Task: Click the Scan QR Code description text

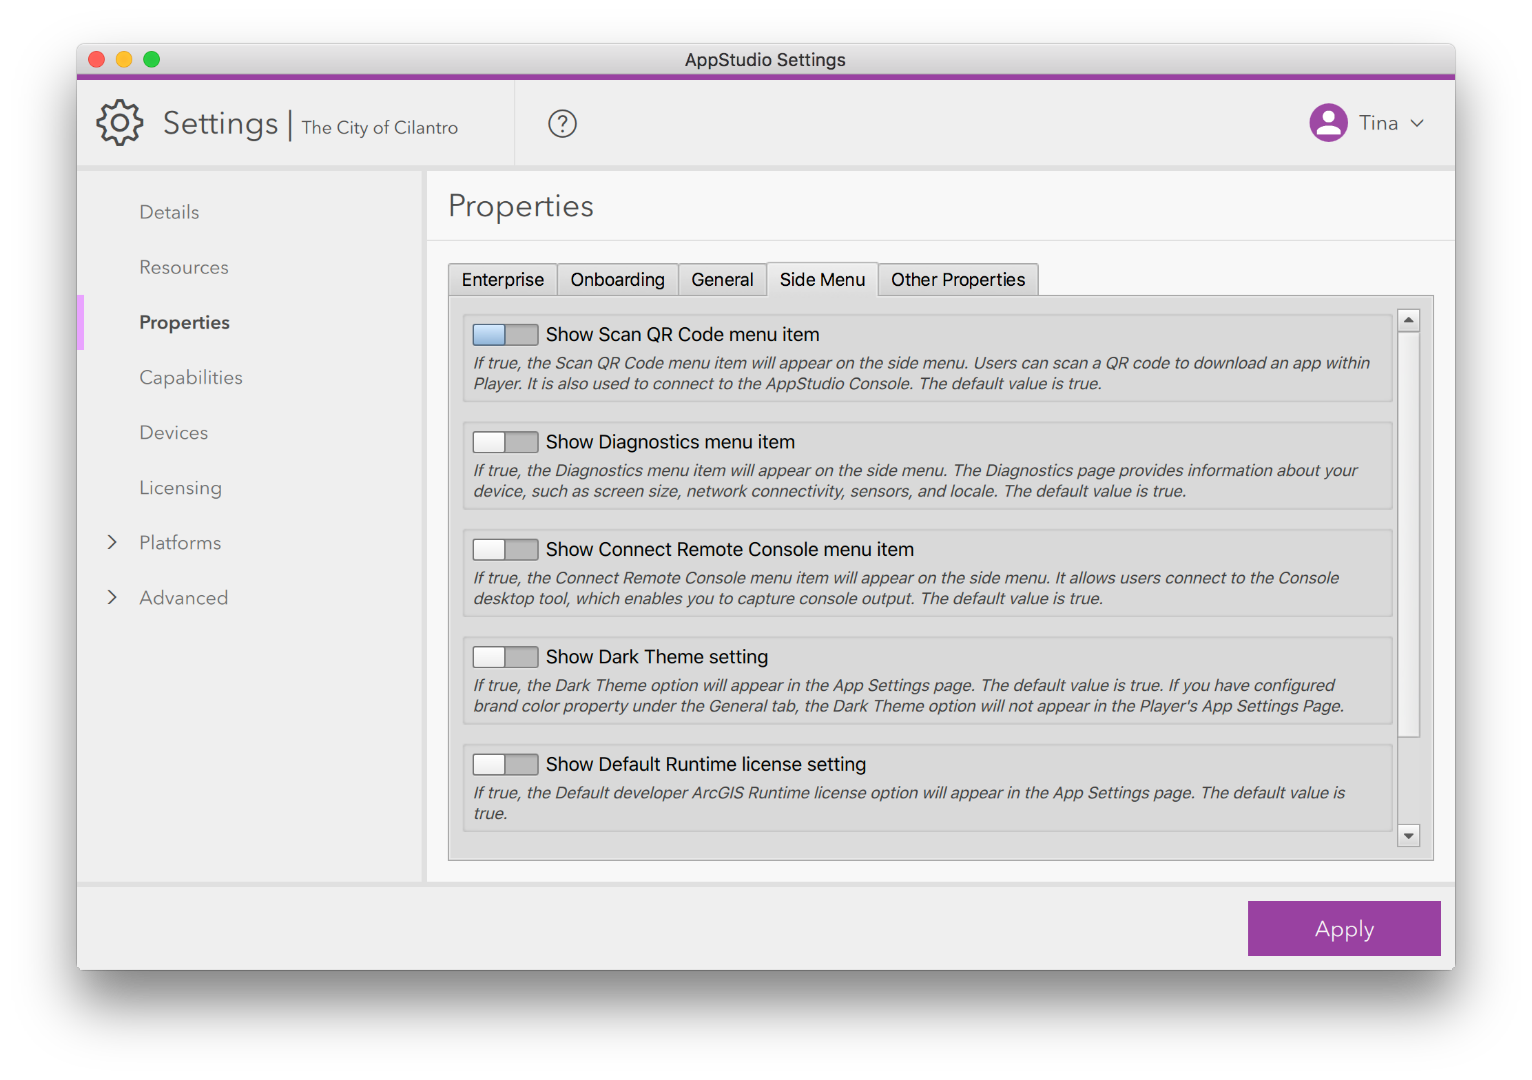Action: (922, 373)
